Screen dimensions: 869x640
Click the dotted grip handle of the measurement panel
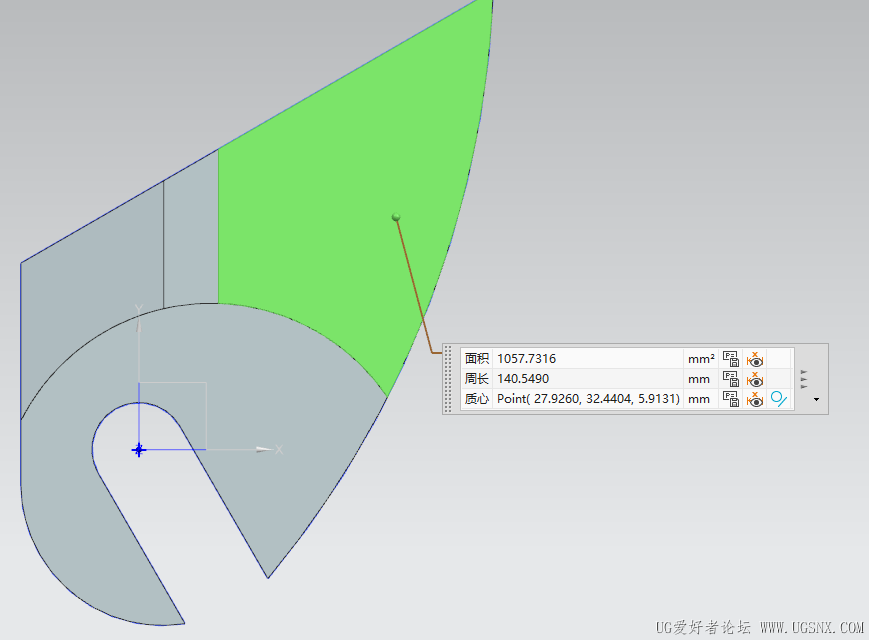tap(448, 379)
